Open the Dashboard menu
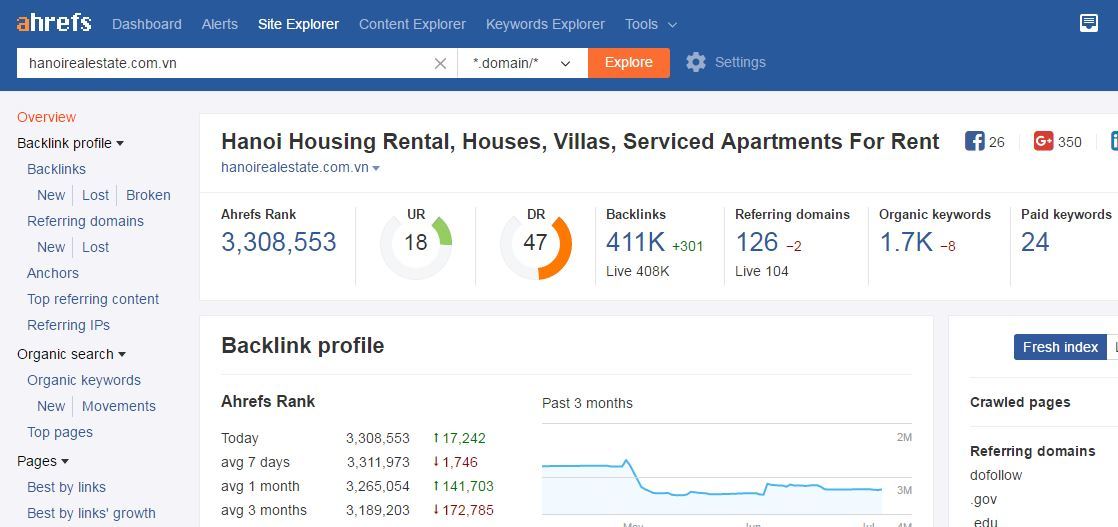 [x=147, y=24]
